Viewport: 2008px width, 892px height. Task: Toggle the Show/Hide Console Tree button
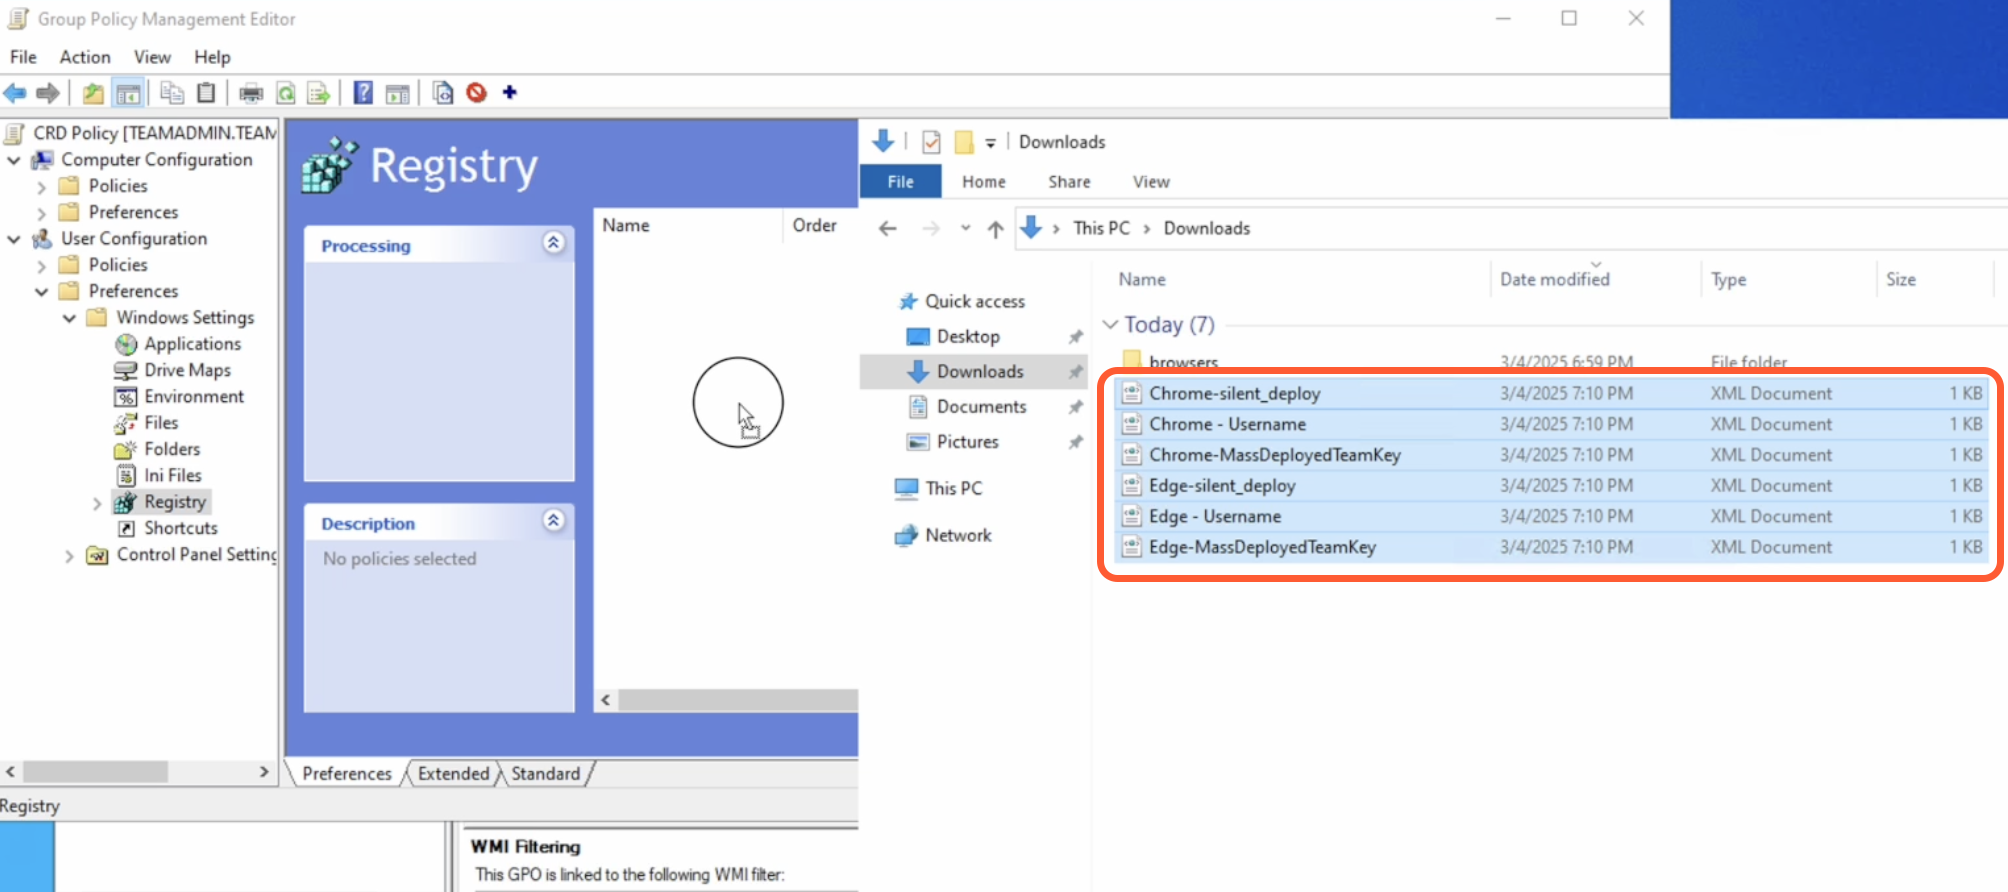pos(128,93)
